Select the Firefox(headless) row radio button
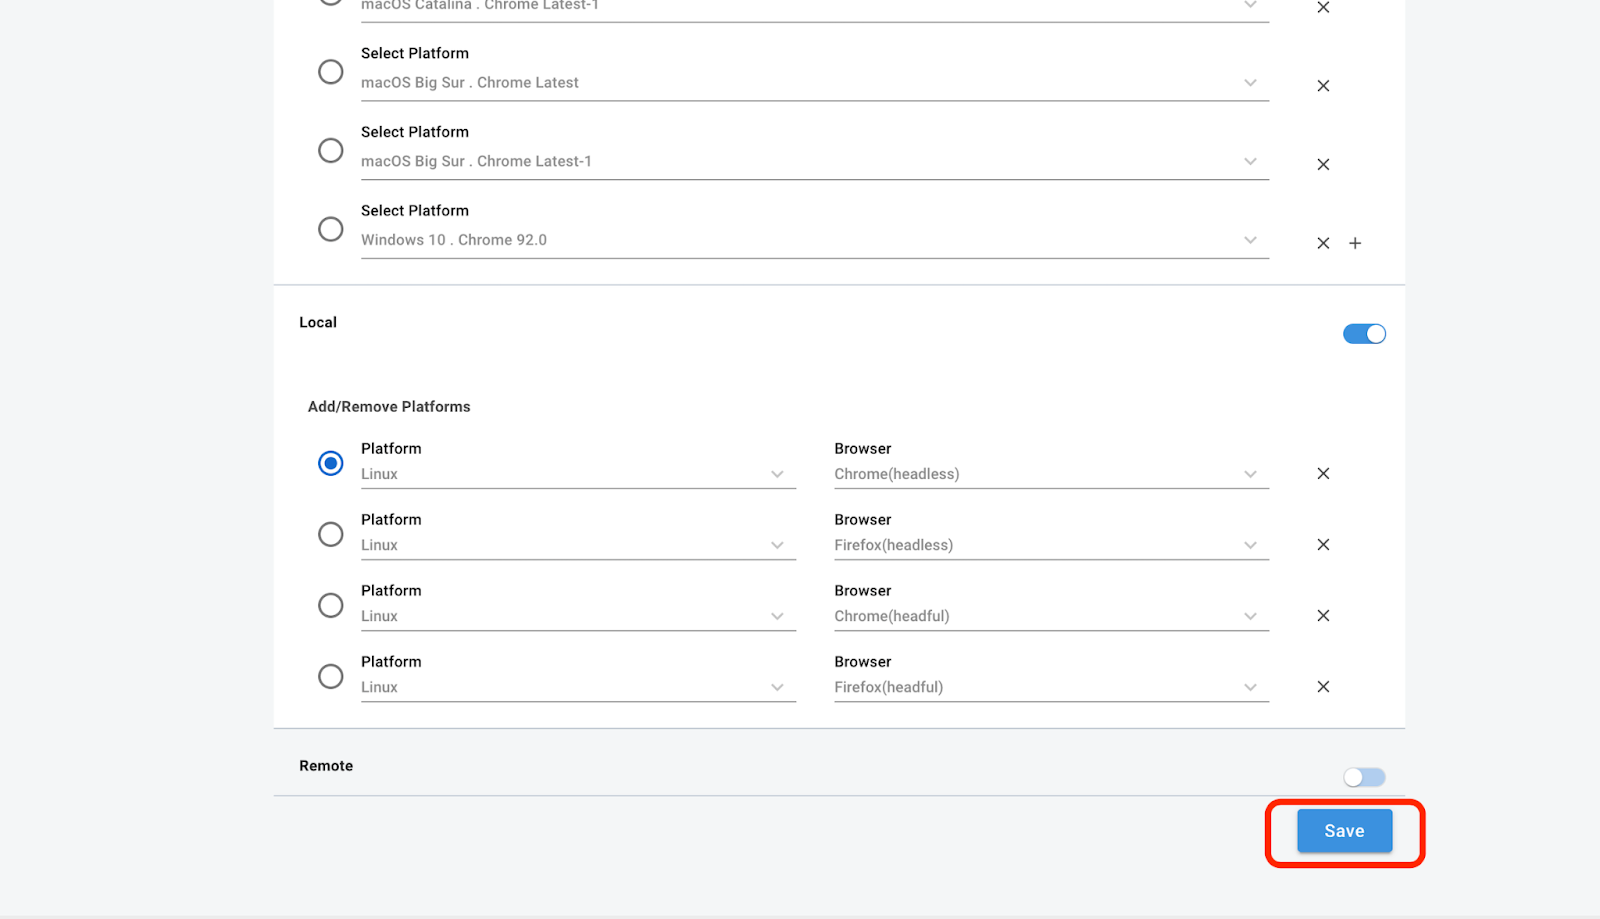1600x919 pixels. tap(330, 534)
